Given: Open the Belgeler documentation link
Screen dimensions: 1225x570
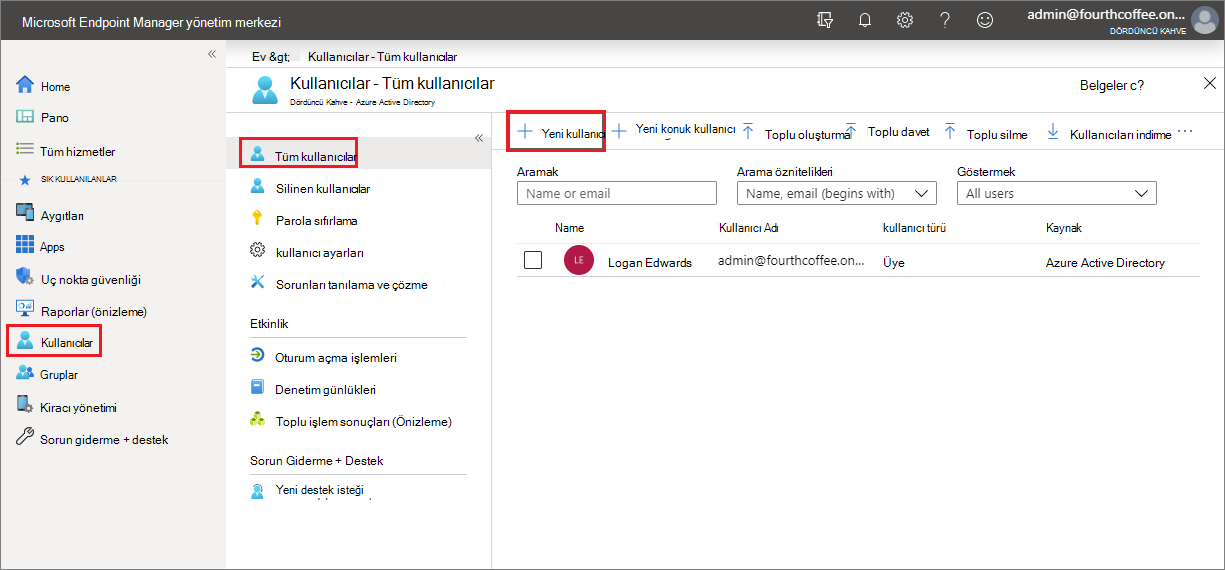Looking at the screenshot, I should pyautogui.click(x=1112, y=86).
